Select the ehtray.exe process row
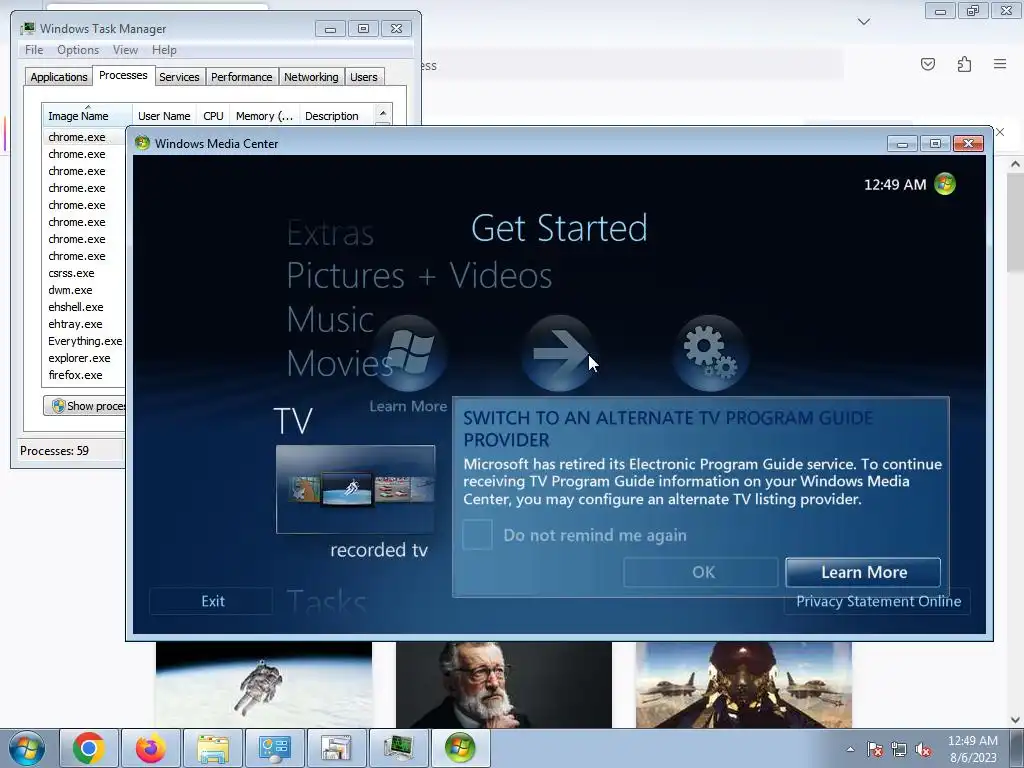 [x=84, y=324]
